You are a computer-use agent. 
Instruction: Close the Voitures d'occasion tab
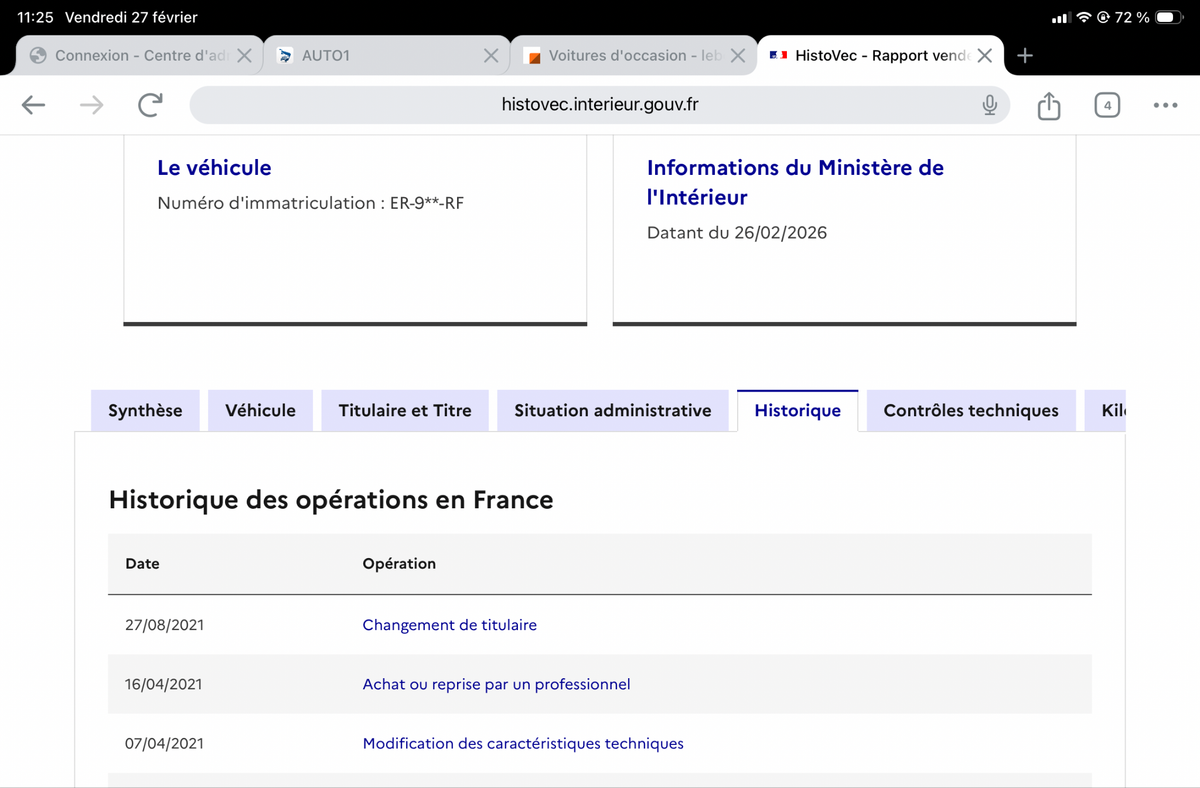[738, 56]
